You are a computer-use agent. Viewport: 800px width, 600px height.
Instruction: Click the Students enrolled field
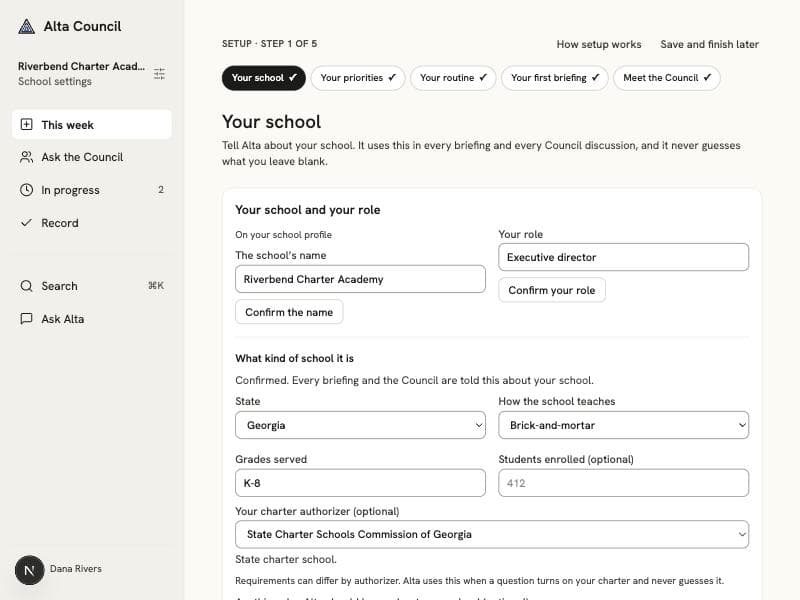[623, 483]
